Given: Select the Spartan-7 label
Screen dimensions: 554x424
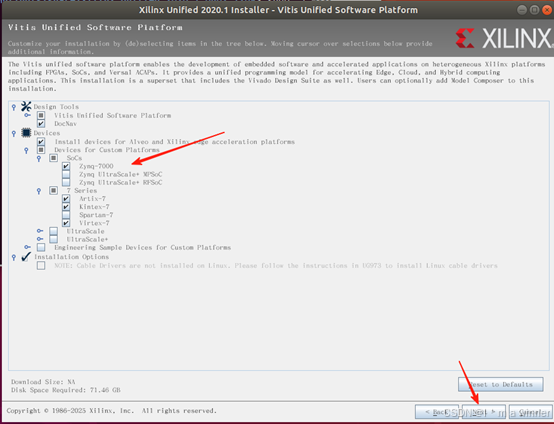Looking at the screenshot, I should point(96,215).
